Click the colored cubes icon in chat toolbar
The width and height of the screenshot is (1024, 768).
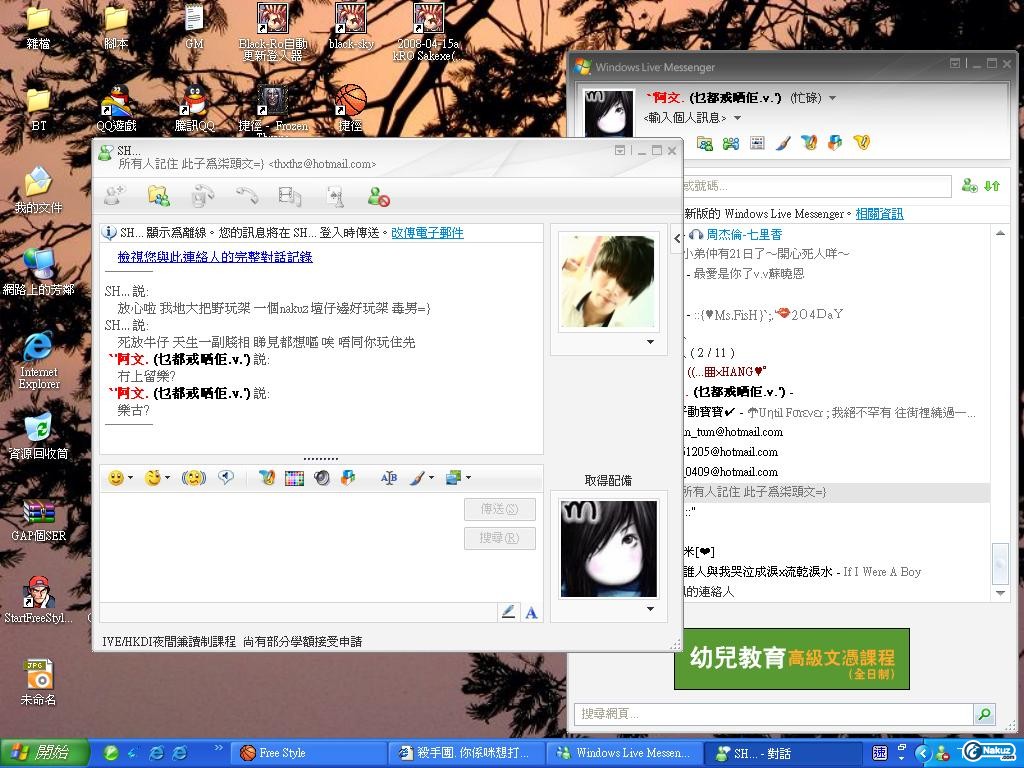[x=348, y=478]
